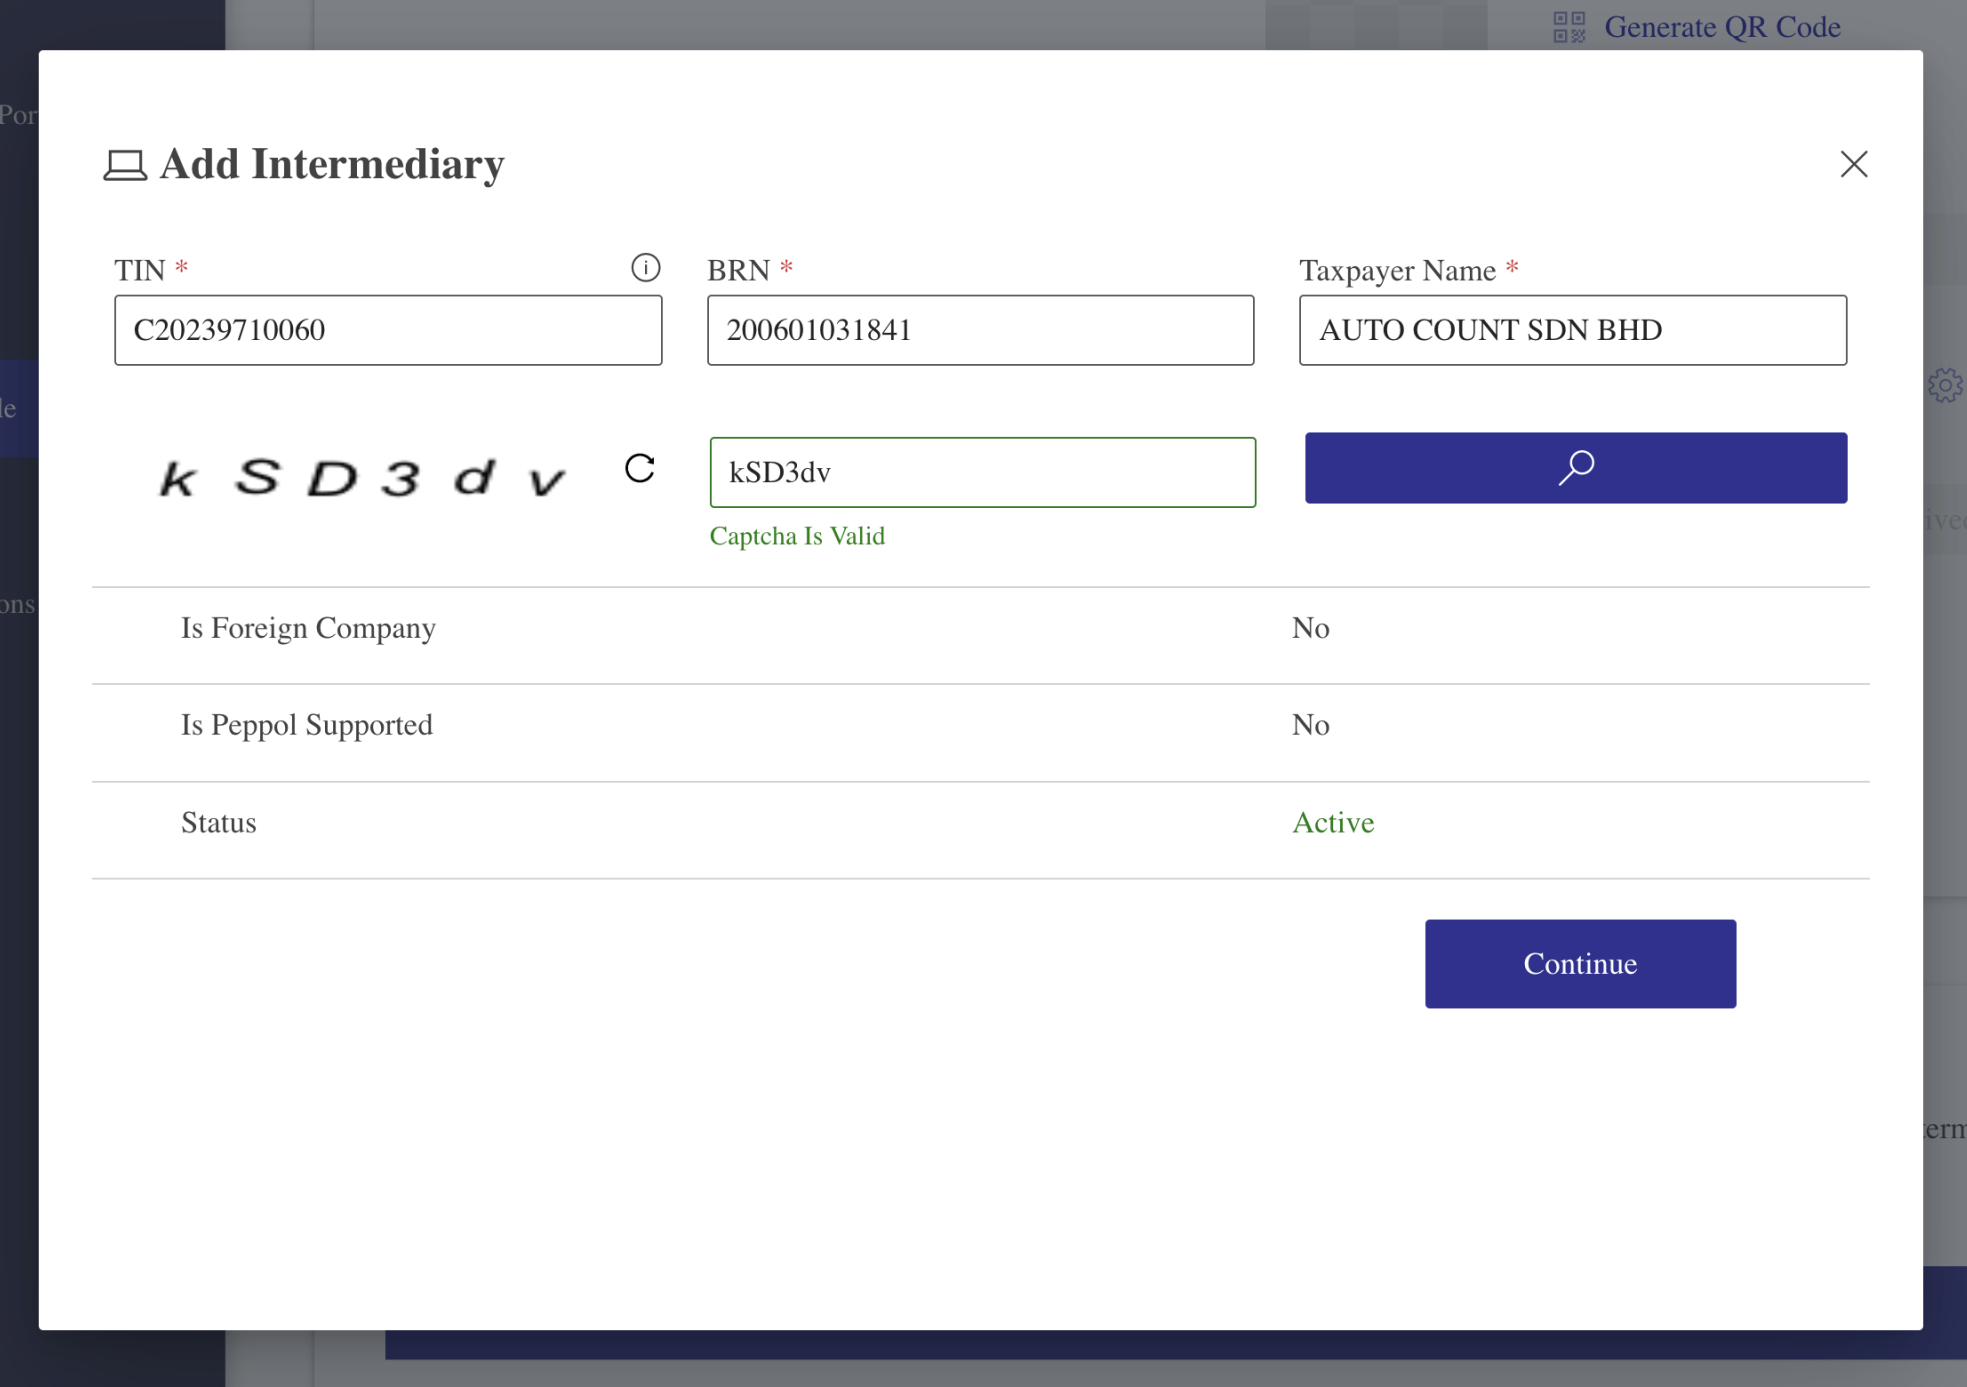
Task: Click the Captcha Is Valid message
Action: tap(797, 536)
